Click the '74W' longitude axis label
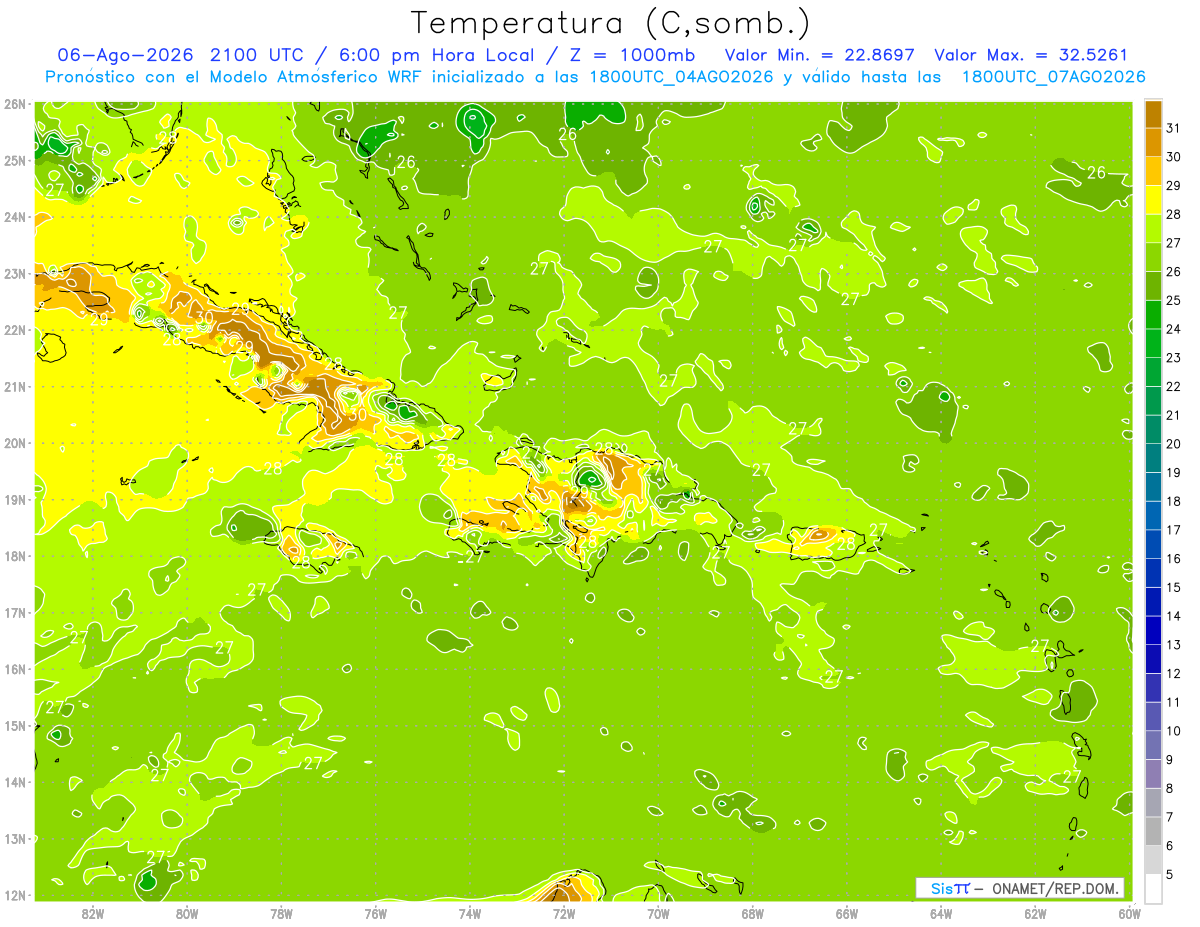The width and height of the screenshot is (1200, 927). [469, 913]
